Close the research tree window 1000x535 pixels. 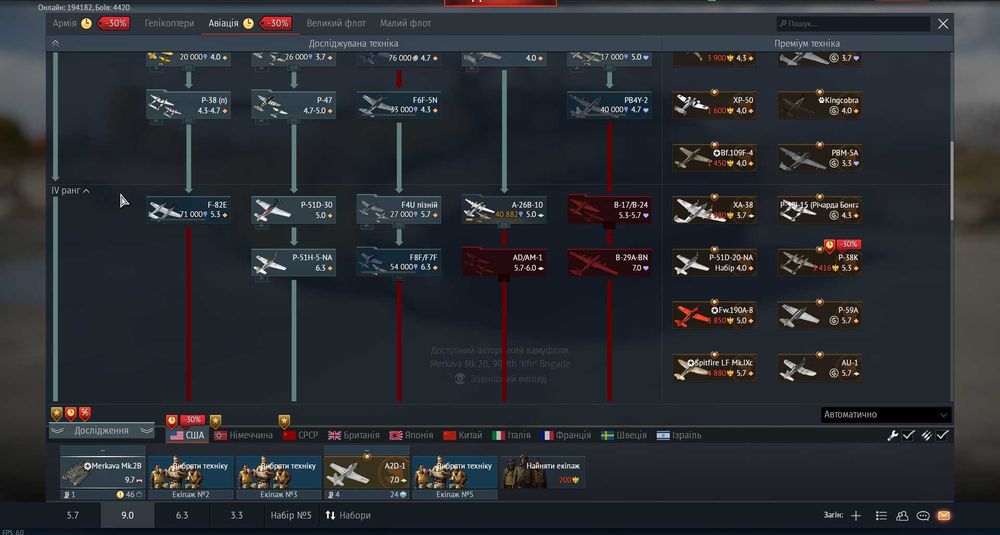943,24
